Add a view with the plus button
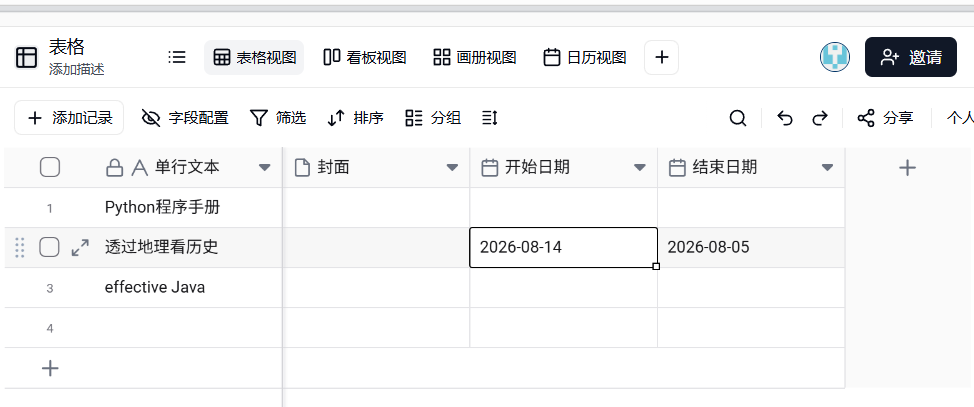The image size is (974, 407). (662, 57)
